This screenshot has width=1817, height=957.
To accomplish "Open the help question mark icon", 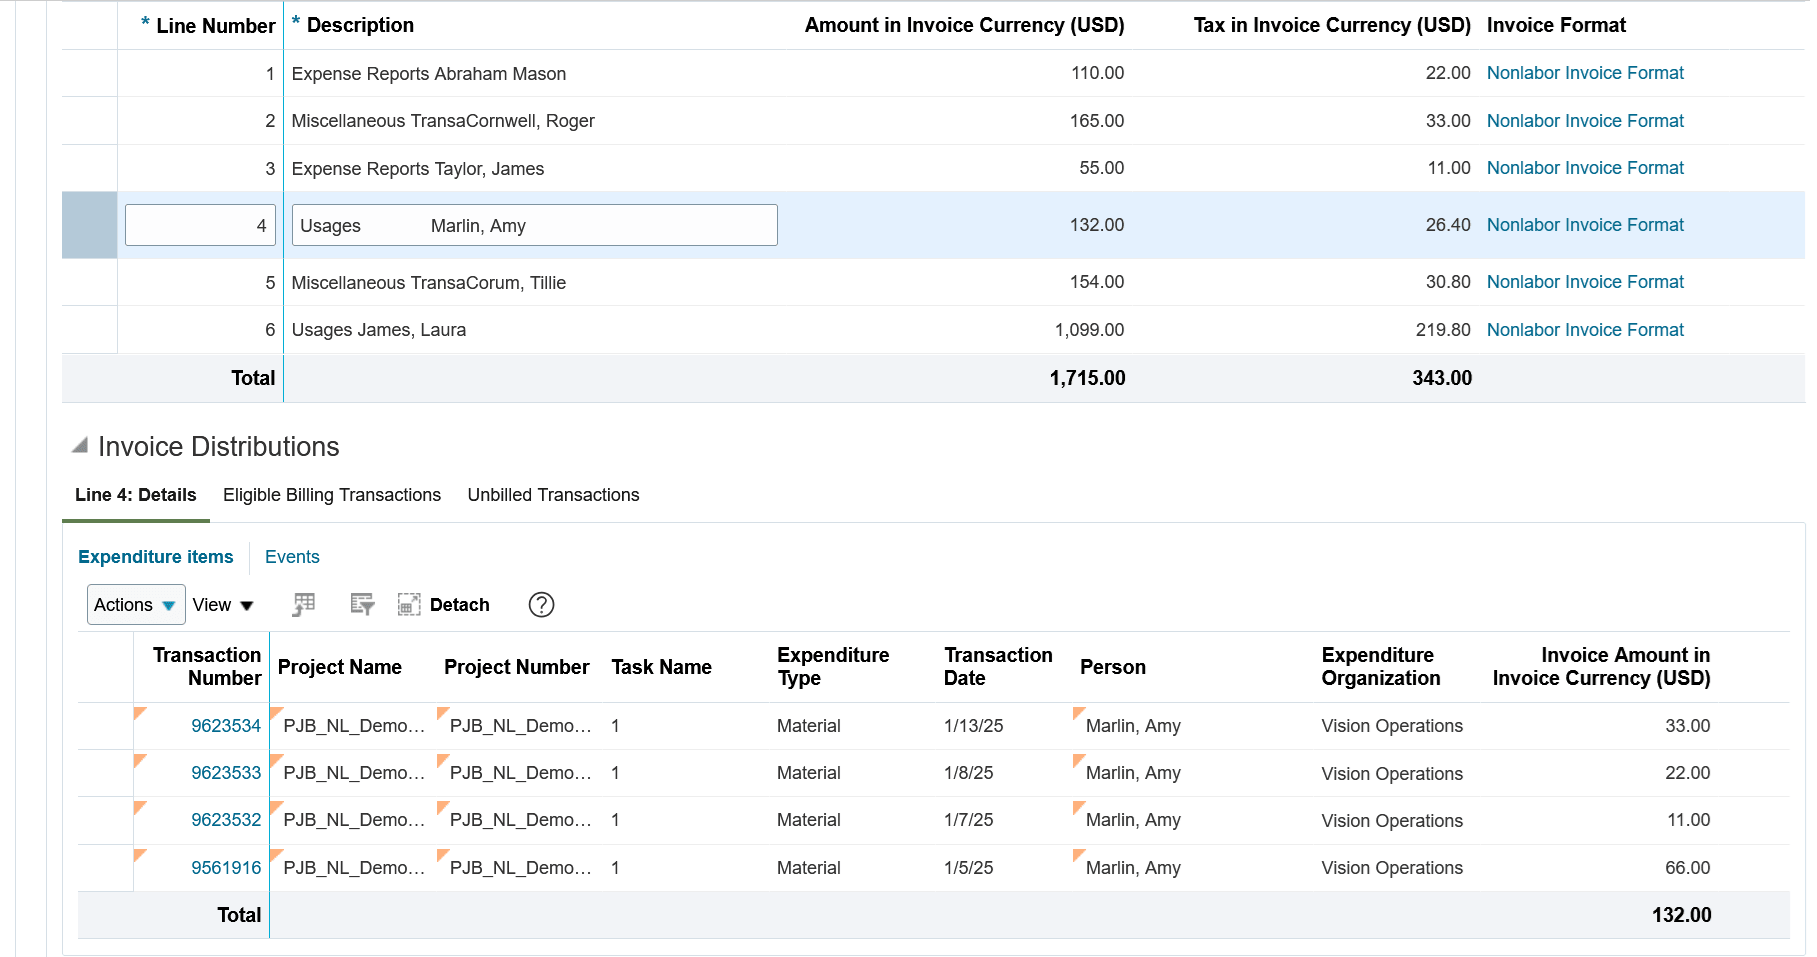I will pos(541,604).
